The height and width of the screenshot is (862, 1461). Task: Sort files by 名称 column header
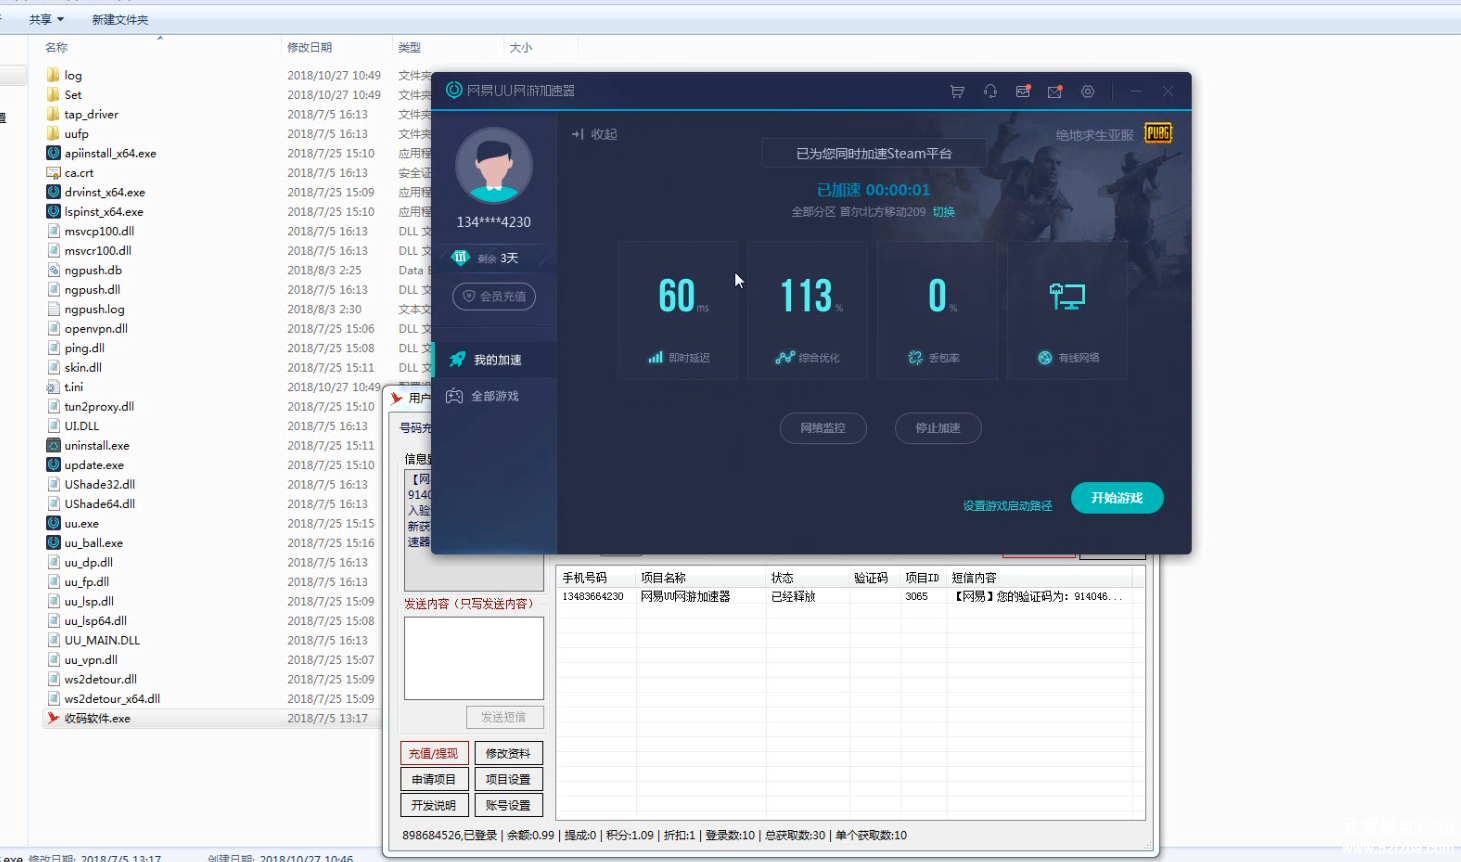click(56, 47)
